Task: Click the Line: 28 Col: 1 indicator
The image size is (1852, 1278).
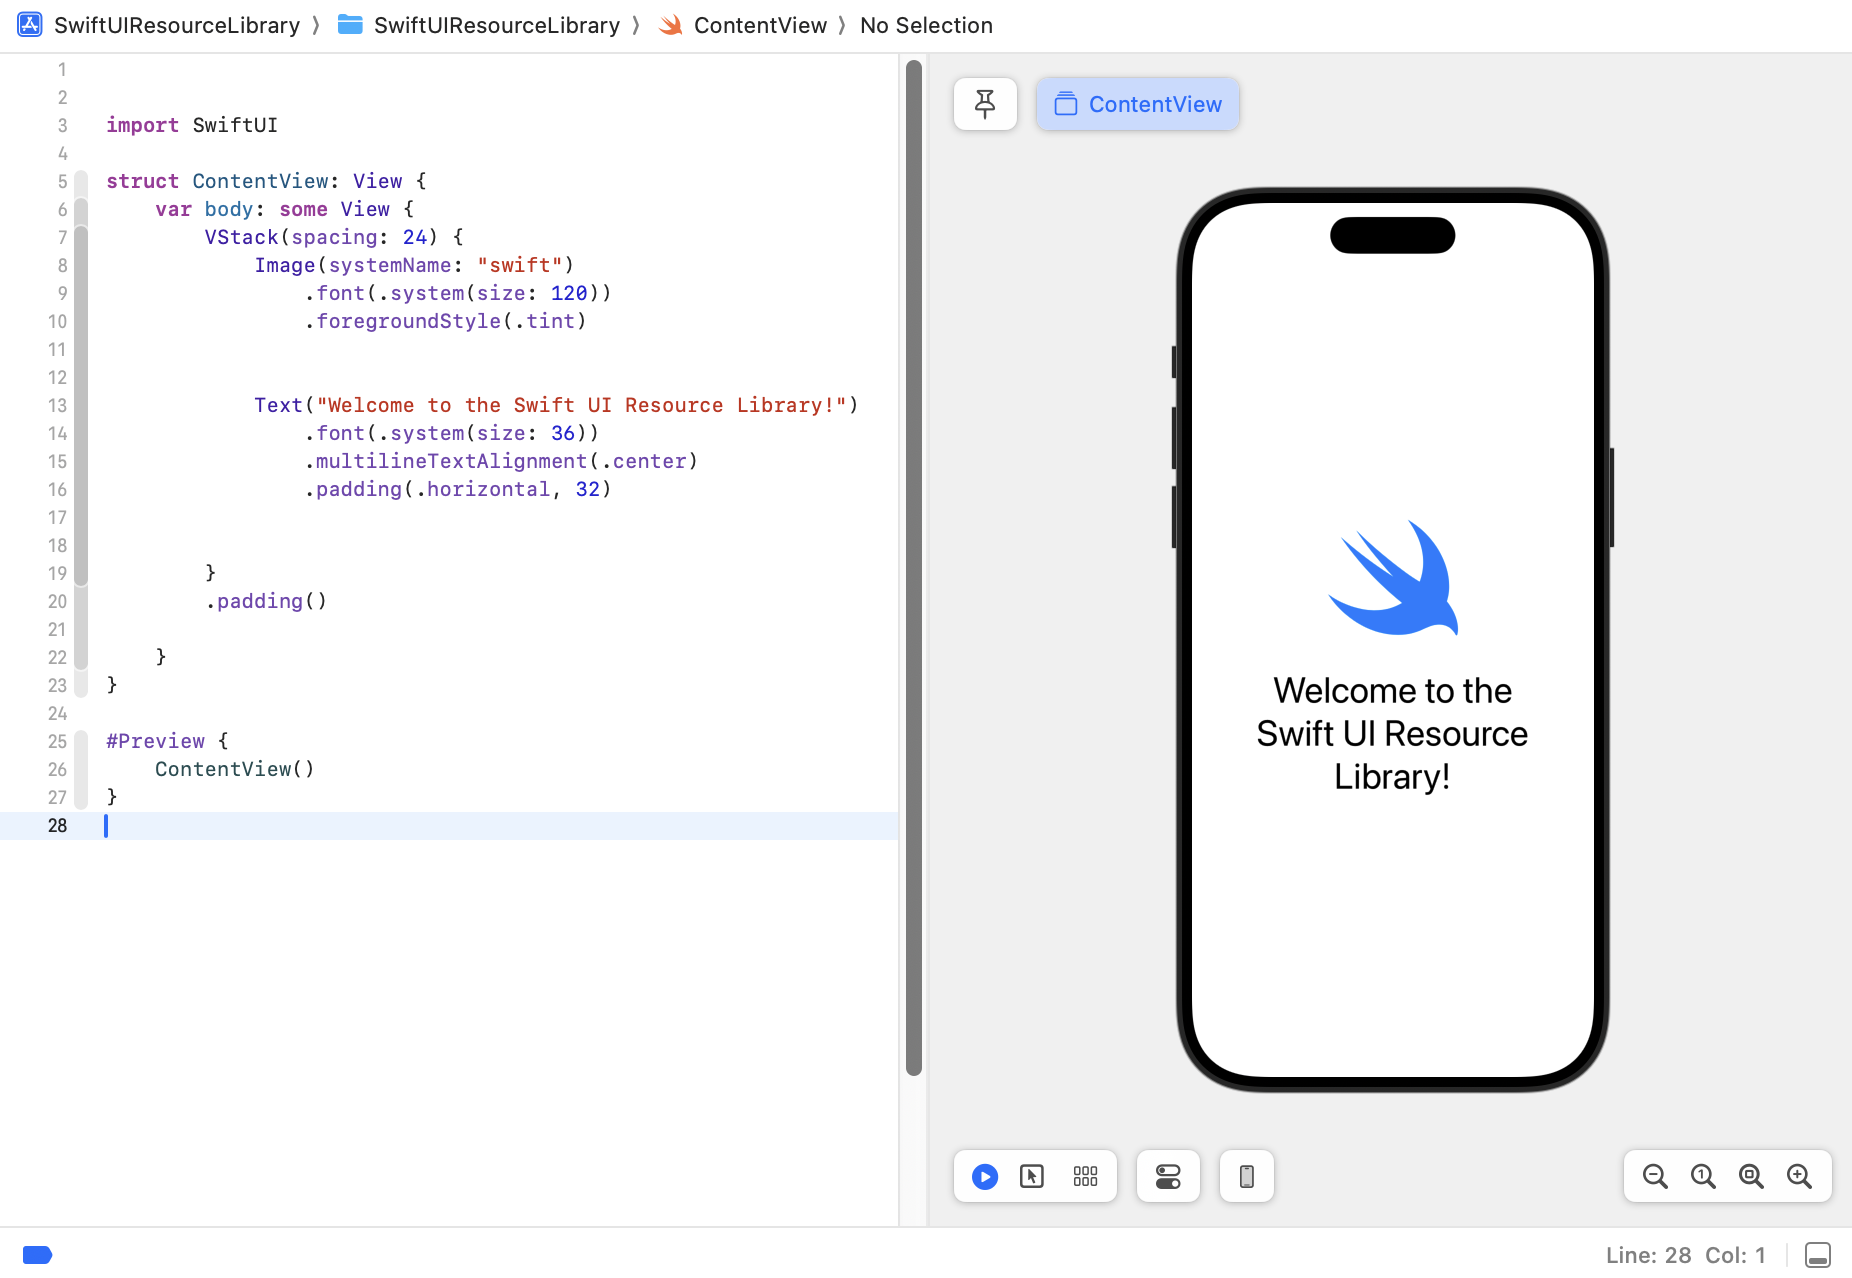Action: 1686,1255
